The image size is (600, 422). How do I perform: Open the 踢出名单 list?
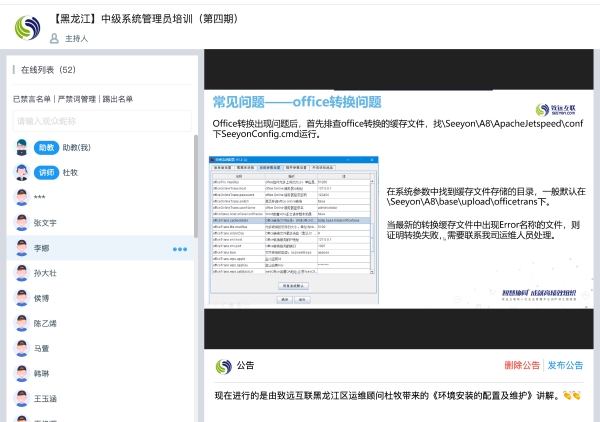117,99
